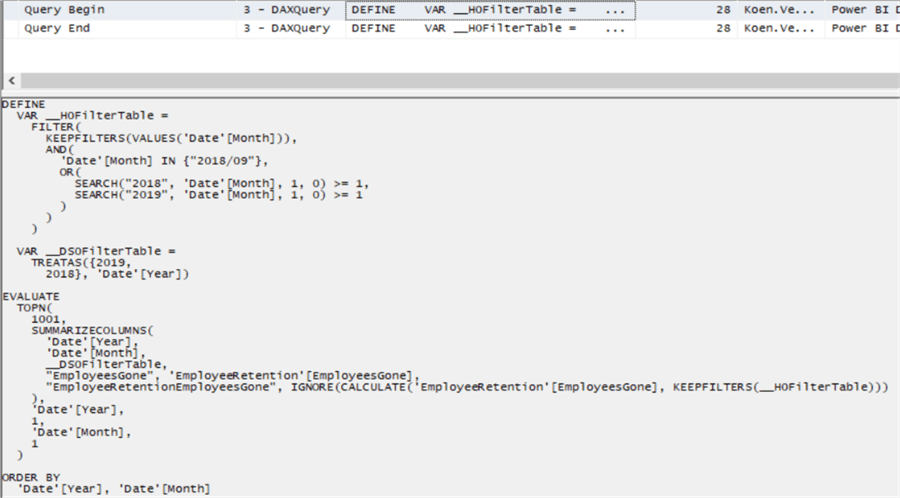The image size is (900, 498).
Task: Click the ORDER BY keyword
Action: pos(31,477)
